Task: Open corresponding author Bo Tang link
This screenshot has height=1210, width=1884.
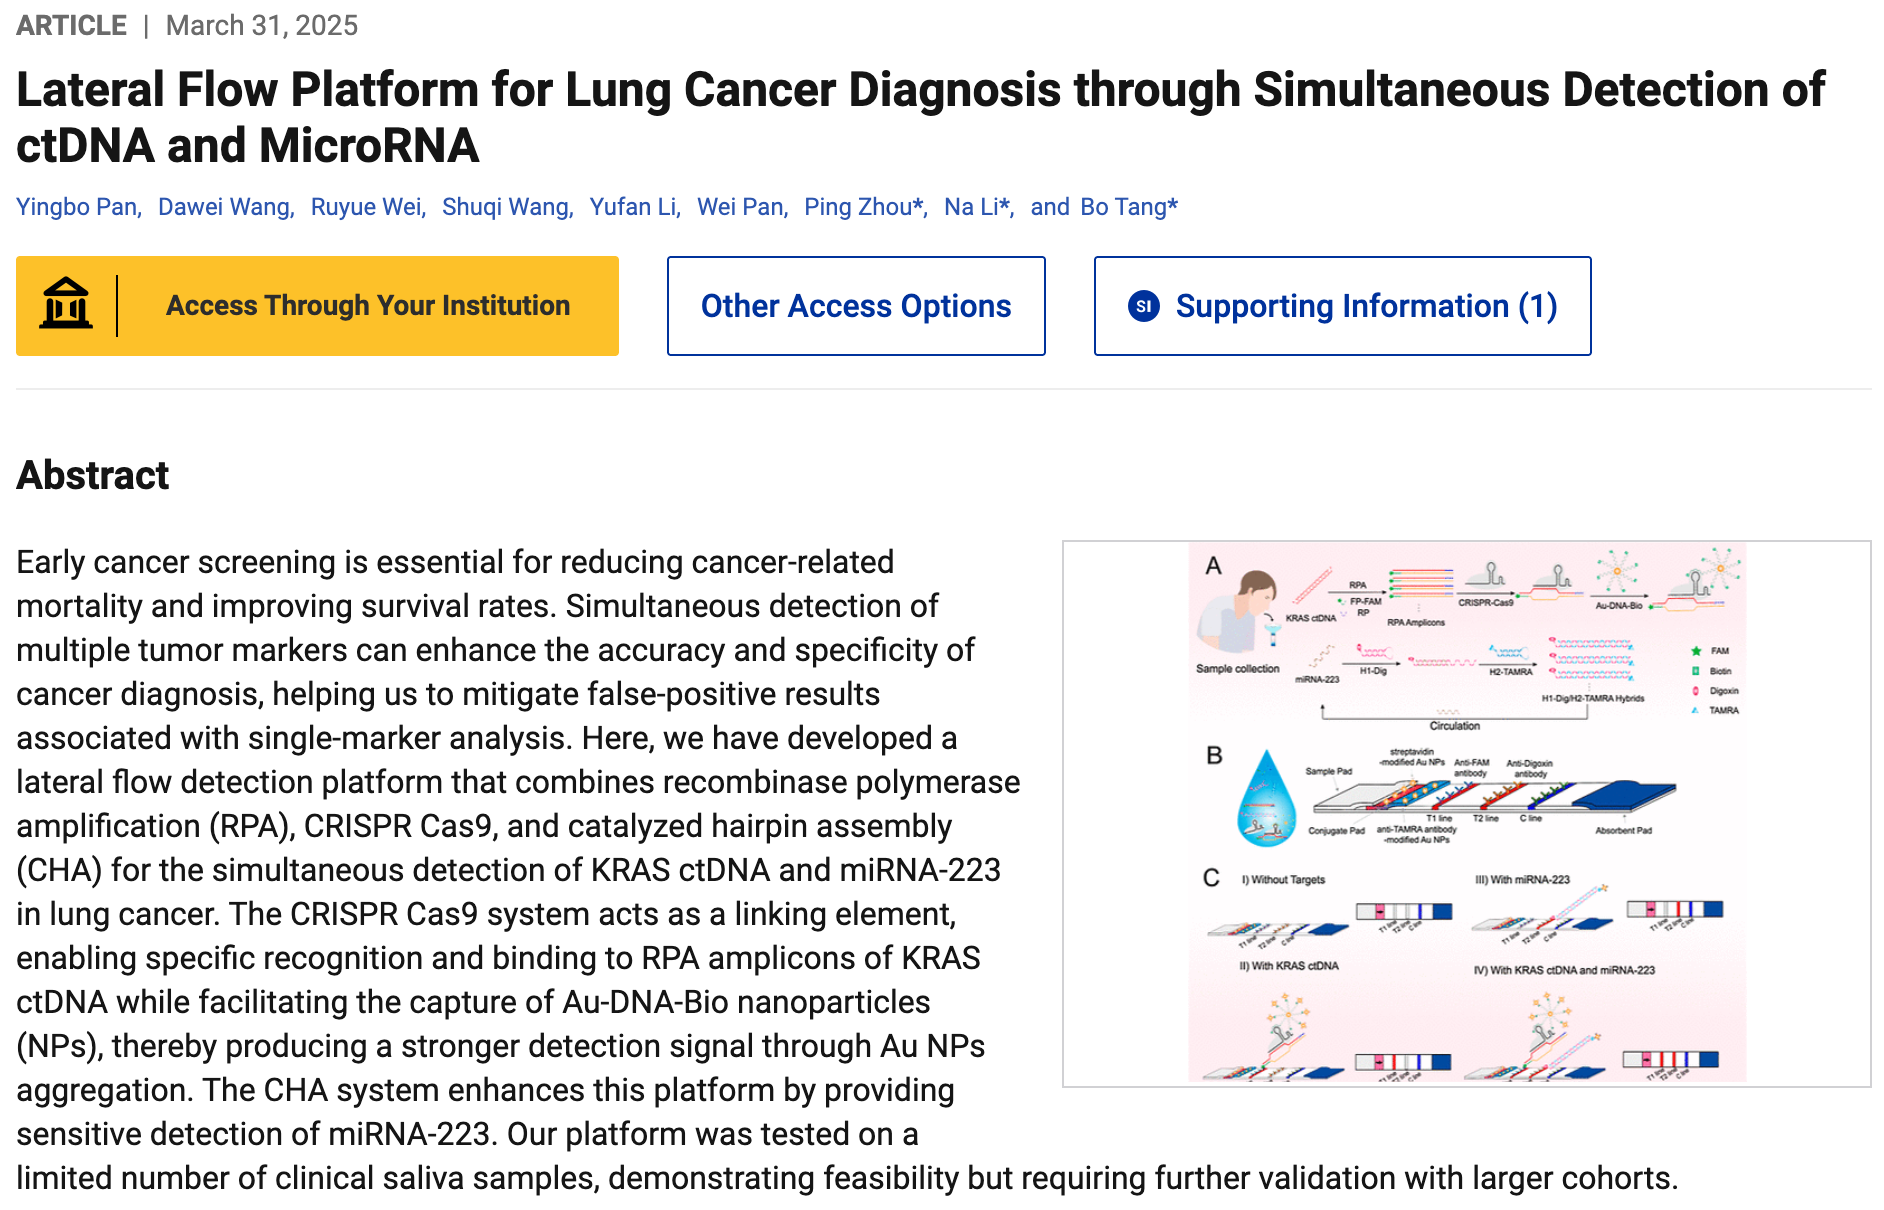Action: click(1129, 207)
